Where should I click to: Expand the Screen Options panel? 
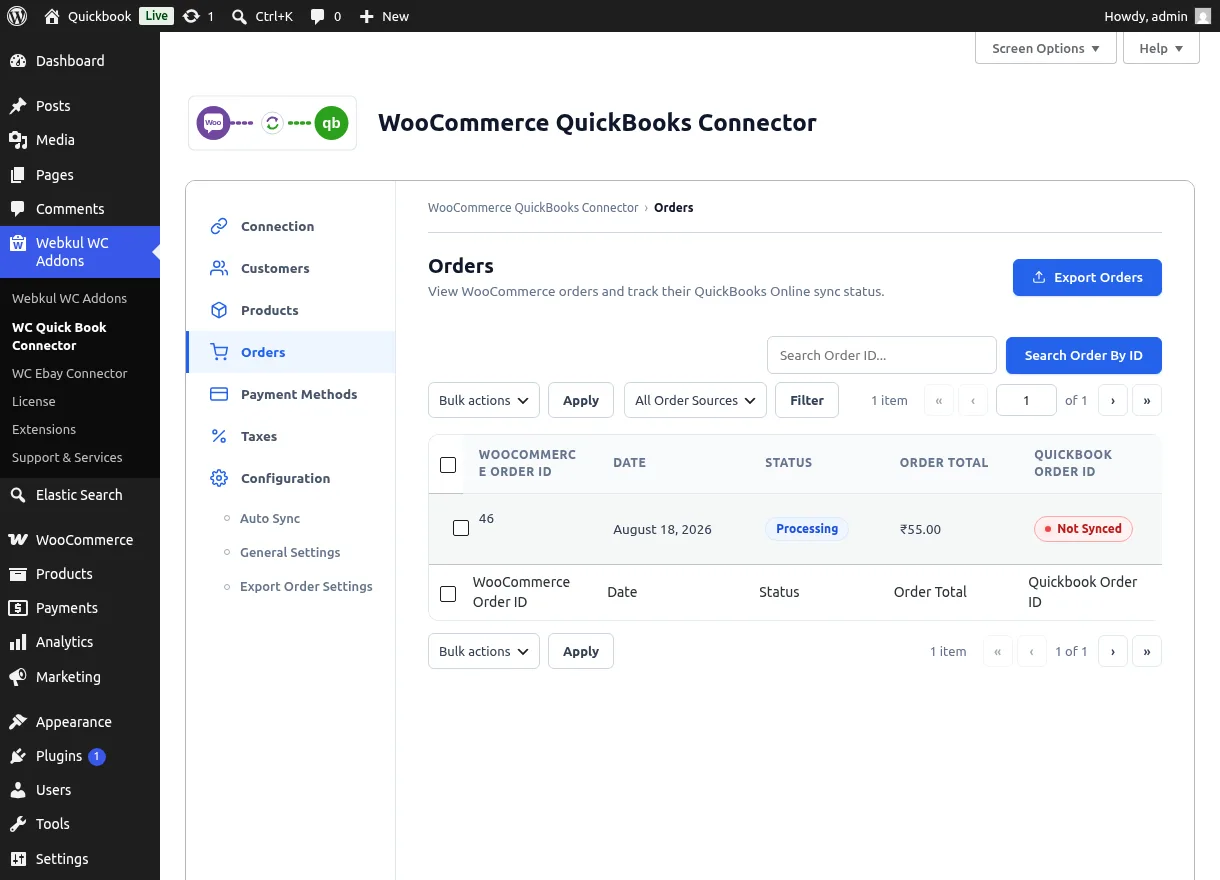(x=1046, y=48)
